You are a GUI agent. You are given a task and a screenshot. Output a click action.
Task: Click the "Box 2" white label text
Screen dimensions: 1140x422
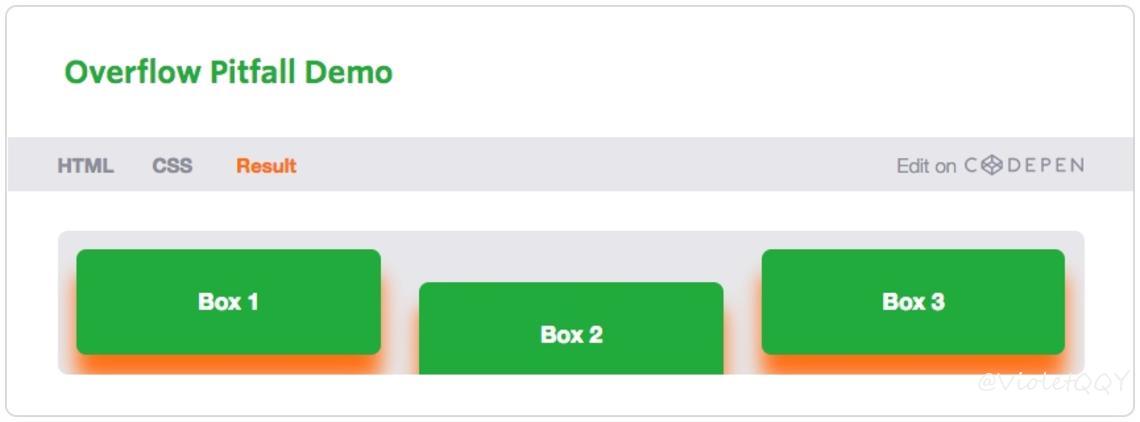click(571, 335)
